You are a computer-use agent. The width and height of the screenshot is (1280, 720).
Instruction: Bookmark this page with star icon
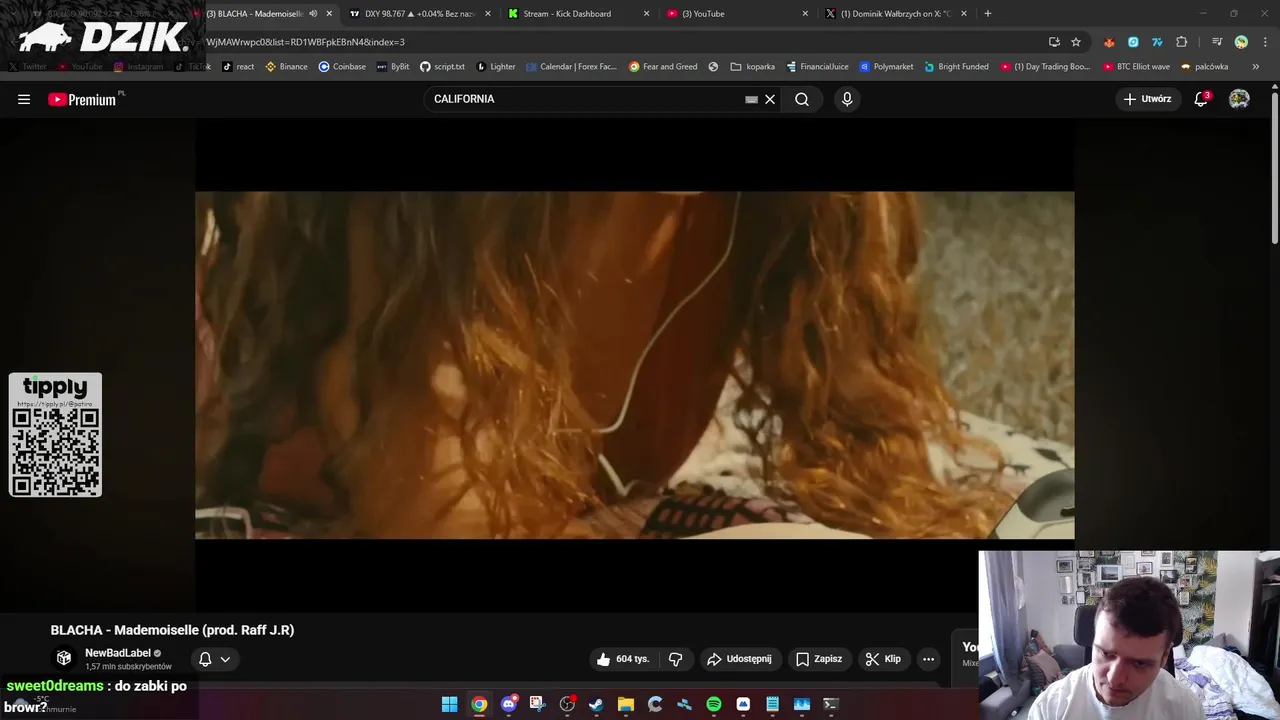(1076, 42)
